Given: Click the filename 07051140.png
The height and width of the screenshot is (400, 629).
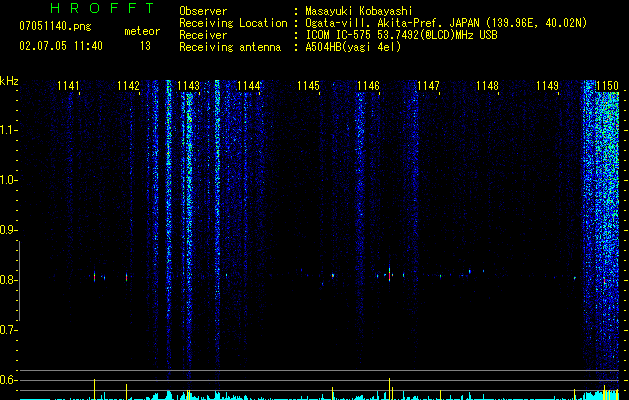Looking at the screenshot, I should [55, 26].
